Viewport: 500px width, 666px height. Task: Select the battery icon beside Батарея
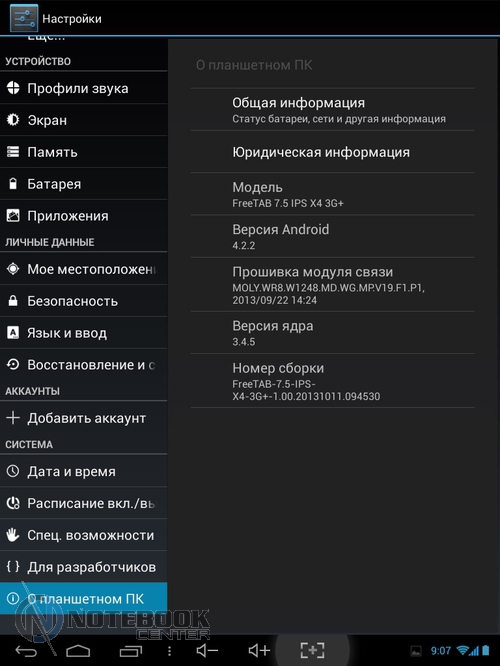(13, 183)
